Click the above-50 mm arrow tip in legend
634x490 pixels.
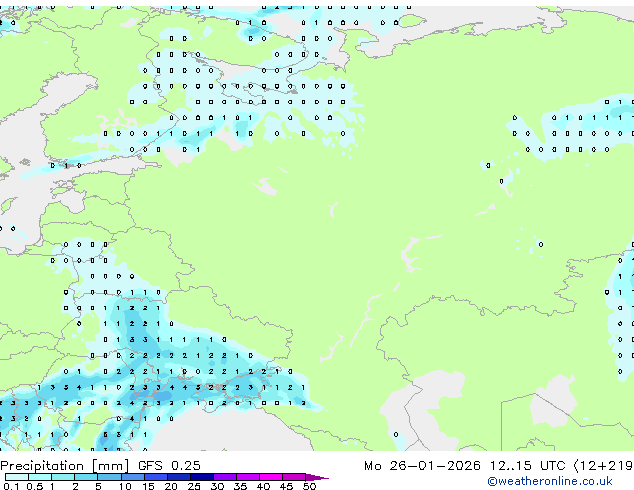coord(317,477)
